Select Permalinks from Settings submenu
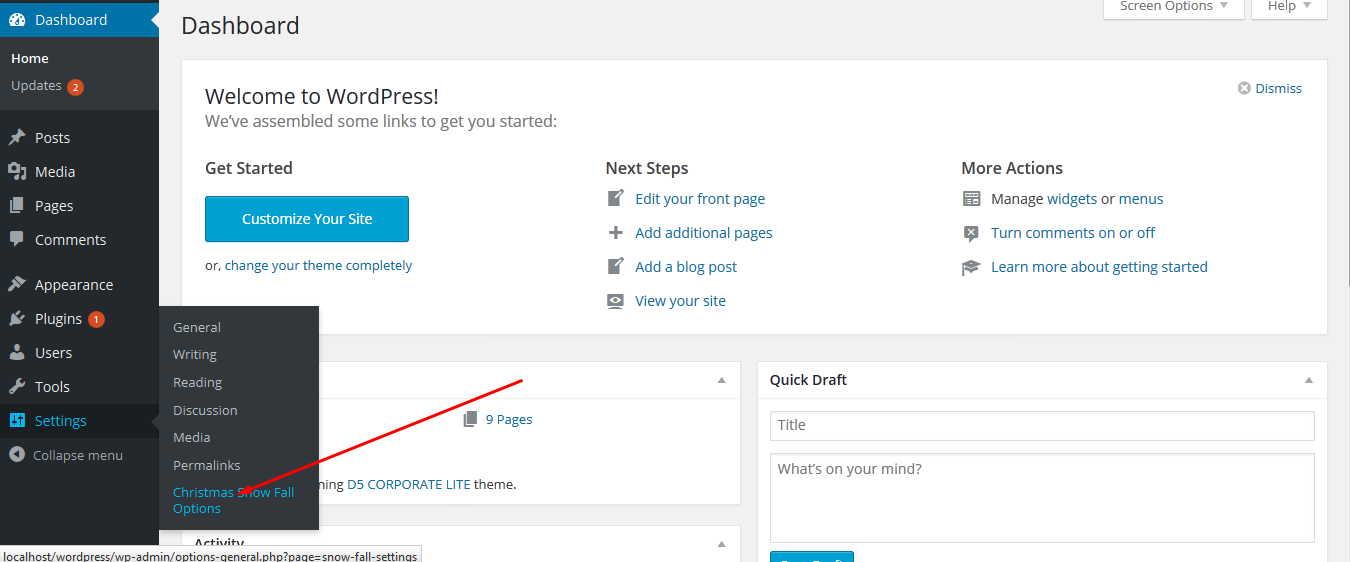Screen dimensions: 1350x562 point(206,465)
